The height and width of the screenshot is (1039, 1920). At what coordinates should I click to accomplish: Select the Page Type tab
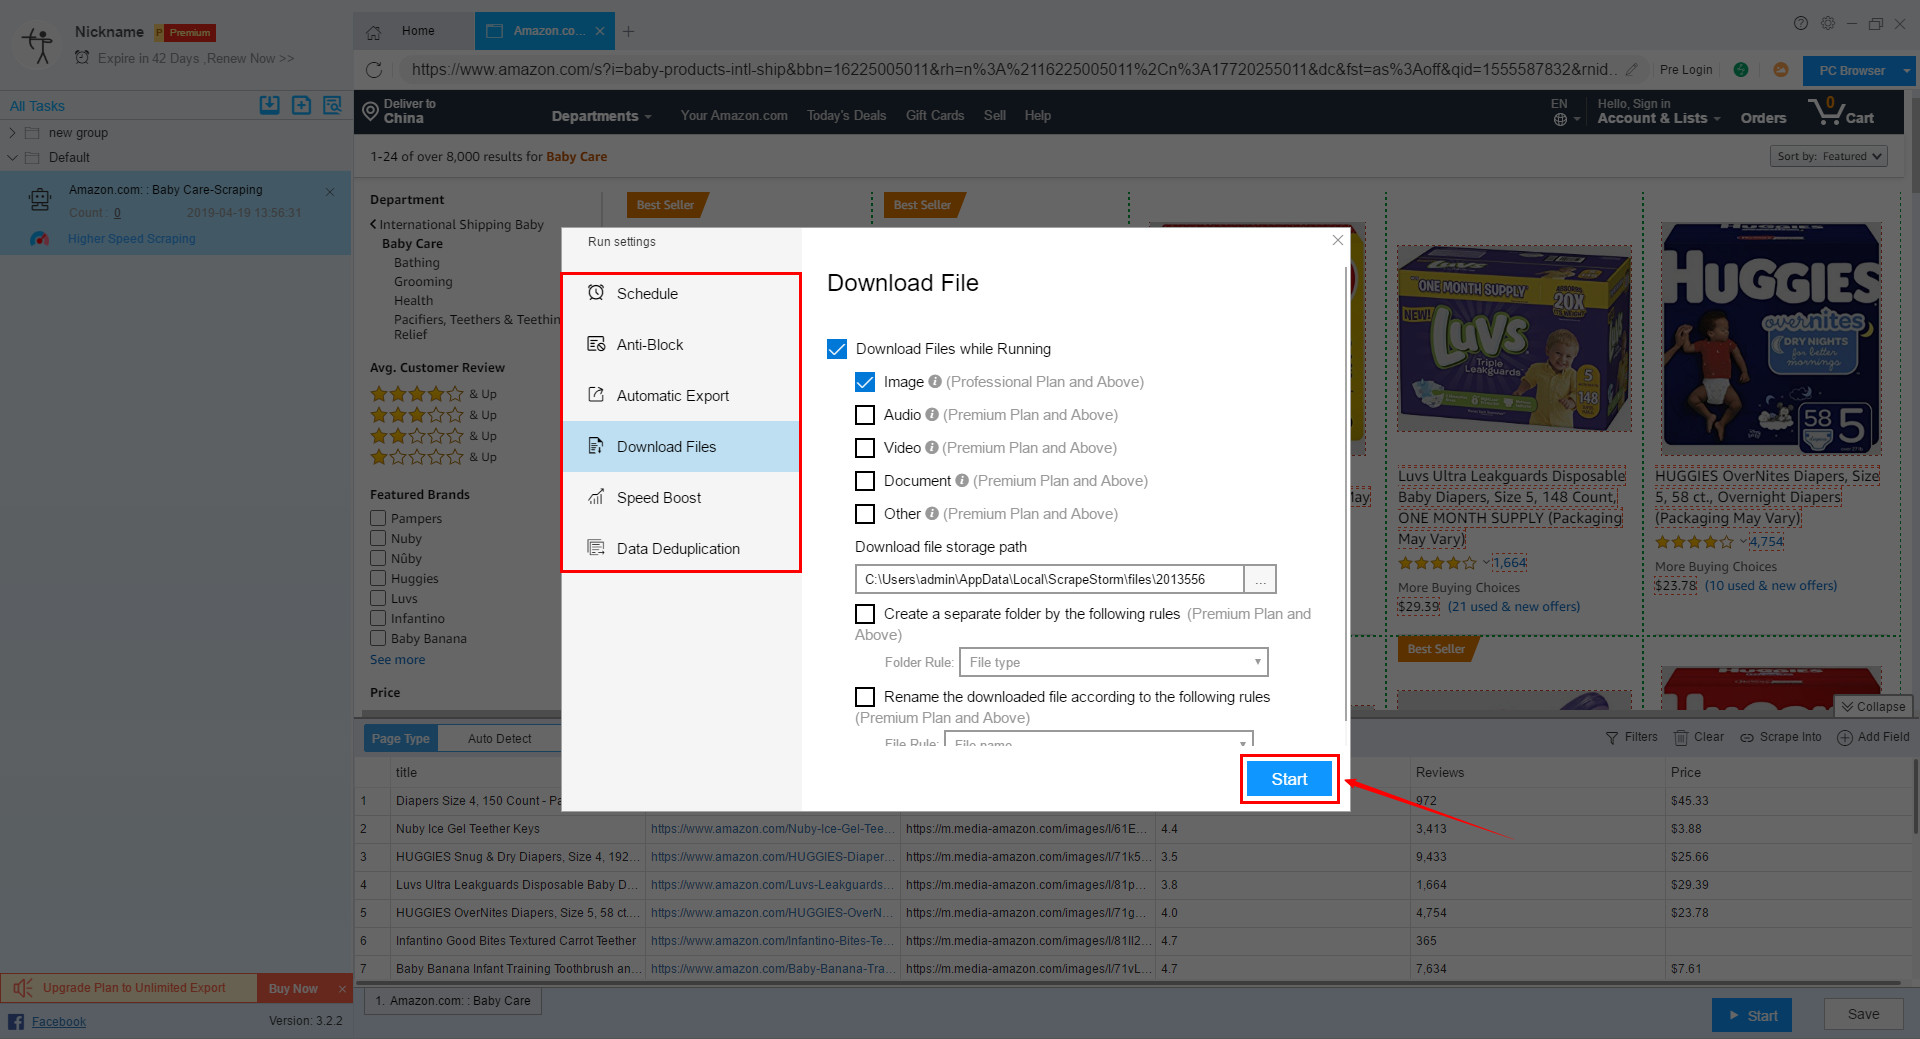[x=401, y=738]
